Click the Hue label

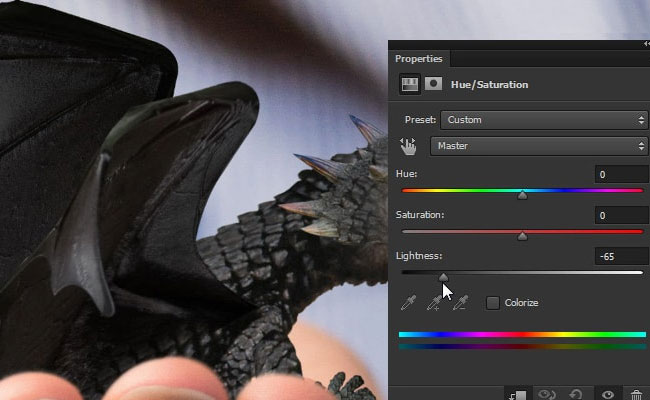coord(406,174)
